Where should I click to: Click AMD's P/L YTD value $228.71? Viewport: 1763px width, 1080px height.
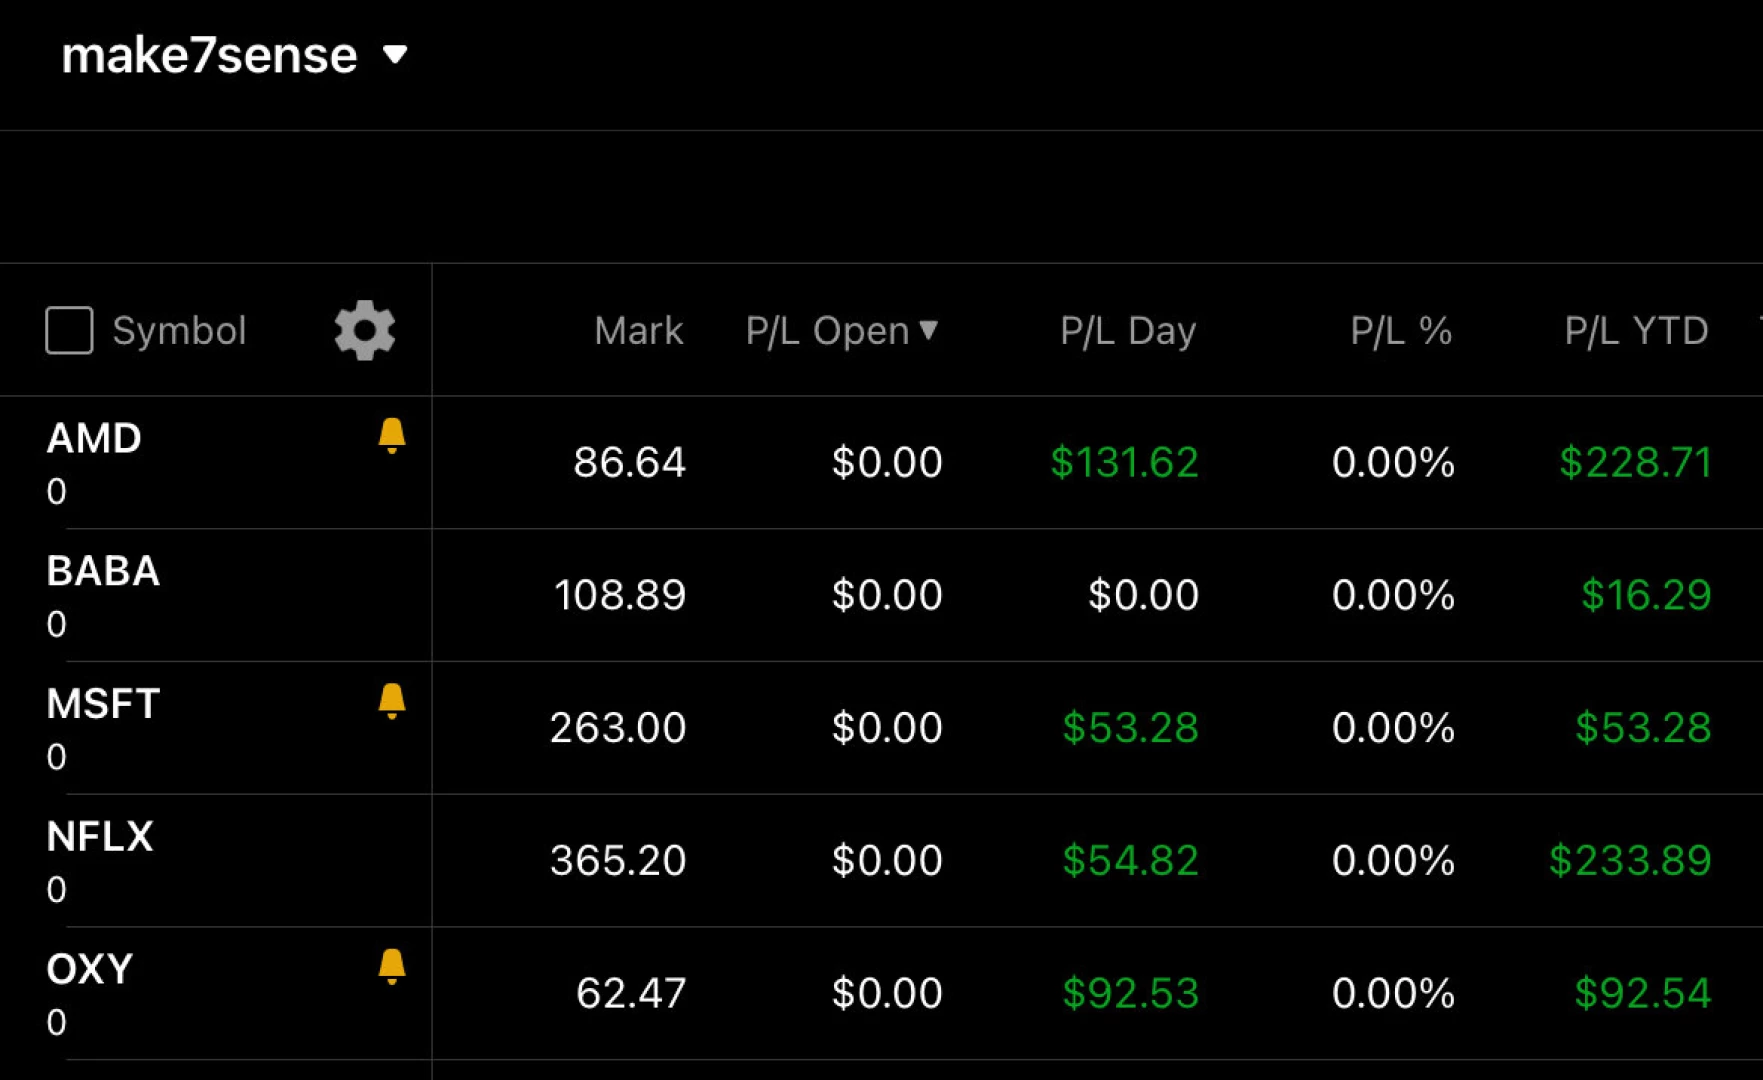point(1636,462)
